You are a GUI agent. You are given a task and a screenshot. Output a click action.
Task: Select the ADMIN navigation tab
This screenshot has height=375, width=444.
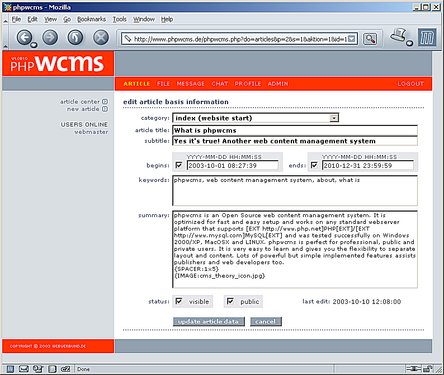[x=278, y=84]
